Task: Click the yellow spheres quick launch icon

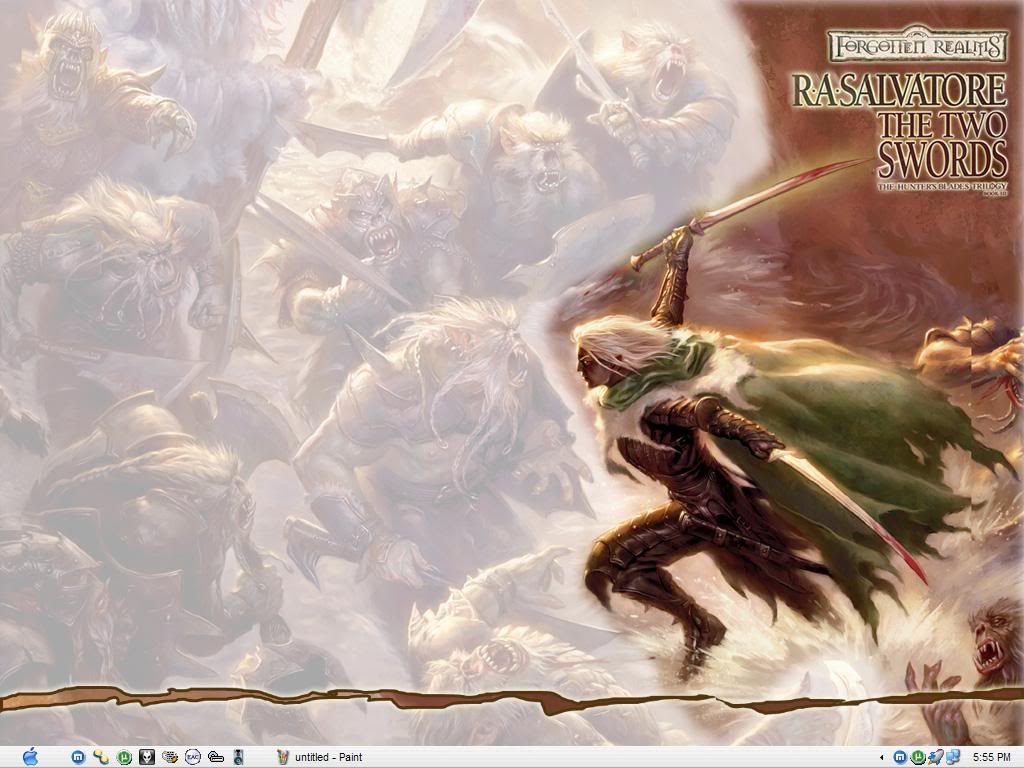Action: point(101,757)
